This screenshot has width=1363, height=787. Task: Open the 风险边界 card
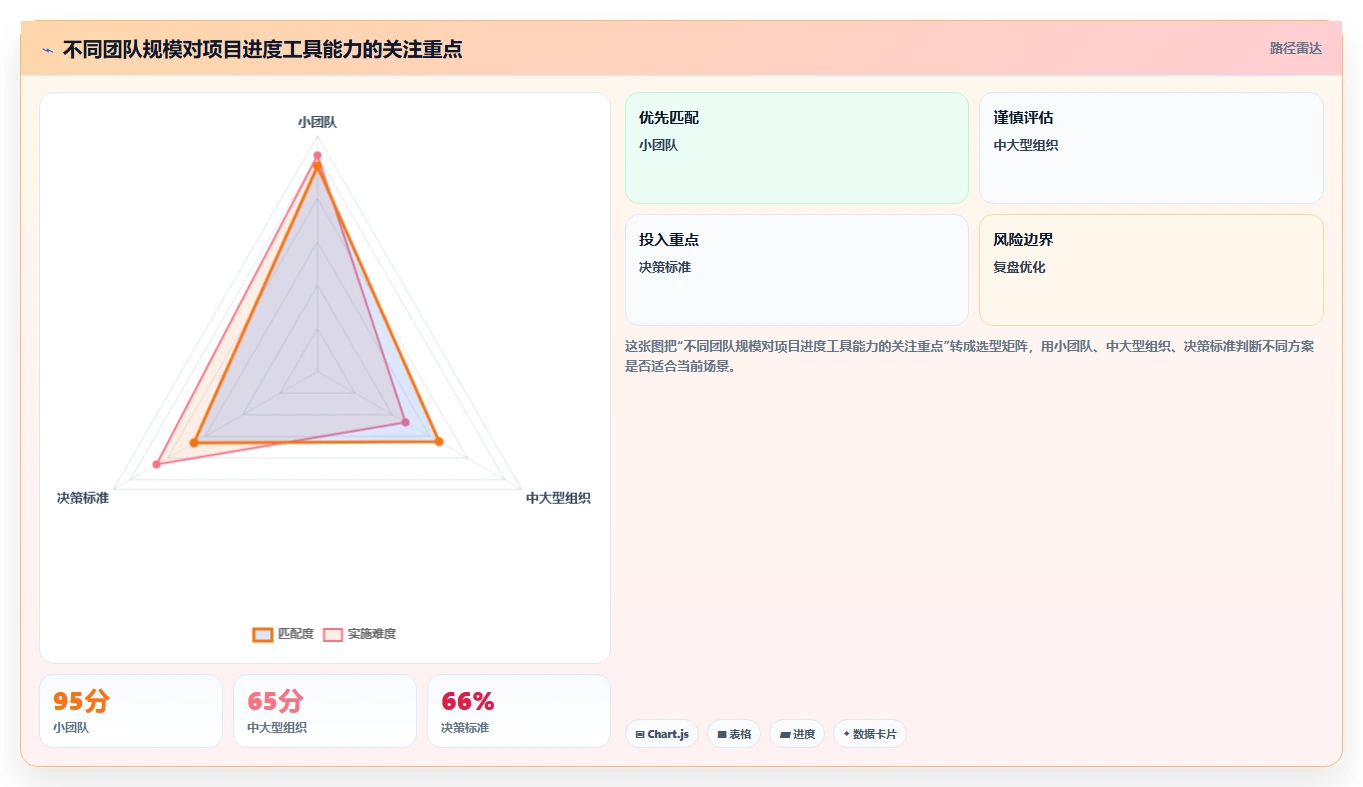pos(1151,270)
